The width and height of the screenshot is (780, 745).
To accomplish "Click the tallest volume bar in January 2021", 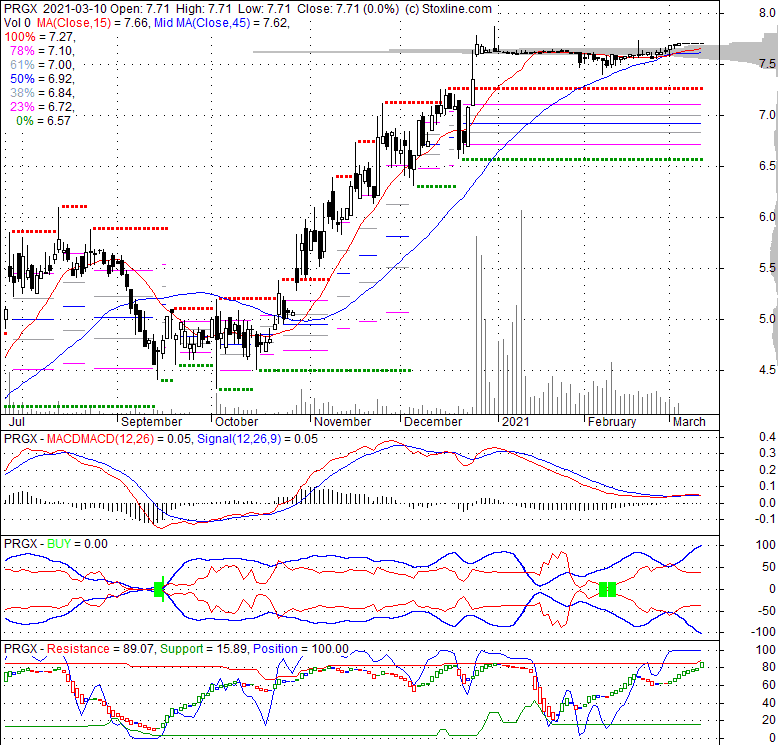I will coord(521,312).
